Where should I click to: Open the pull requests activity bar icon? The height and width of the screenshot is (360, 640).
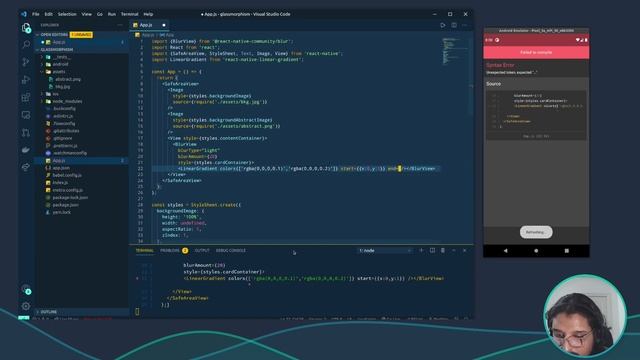pos(26,133)
